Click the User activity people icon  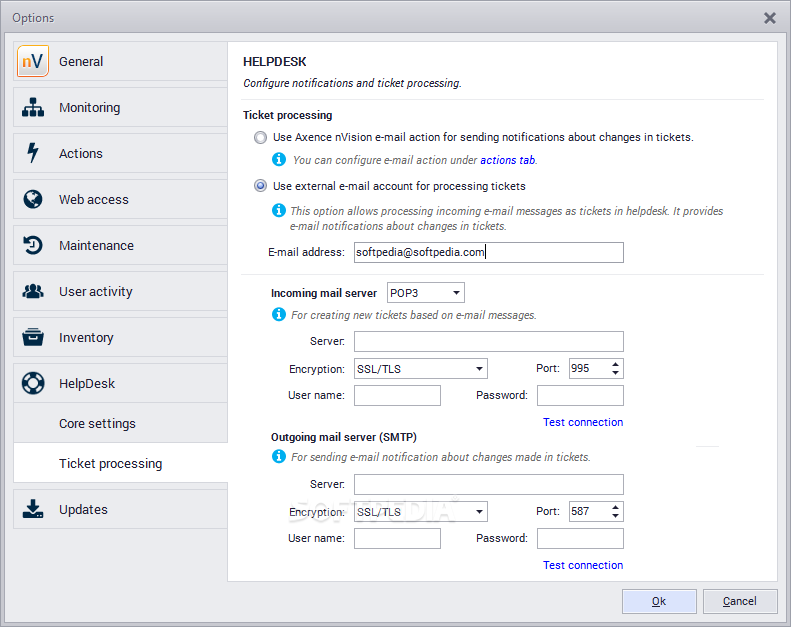33,291
